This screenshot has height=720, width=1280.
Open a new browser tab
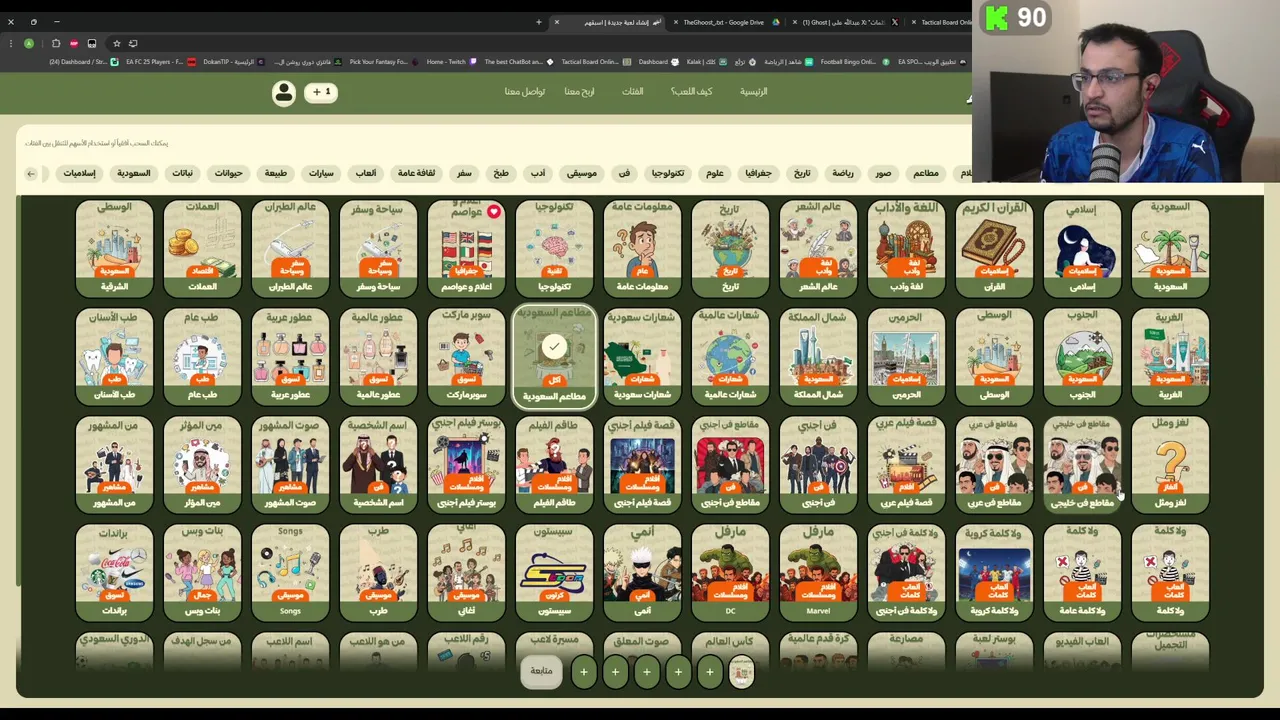(538, 22)
